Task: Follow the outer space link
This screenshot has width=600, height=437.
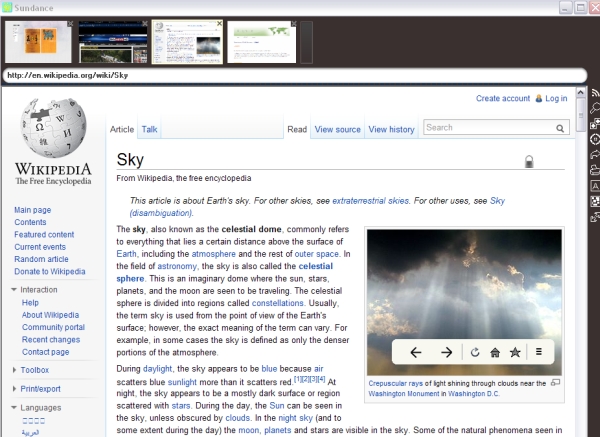Action: [x=316, y=254]
